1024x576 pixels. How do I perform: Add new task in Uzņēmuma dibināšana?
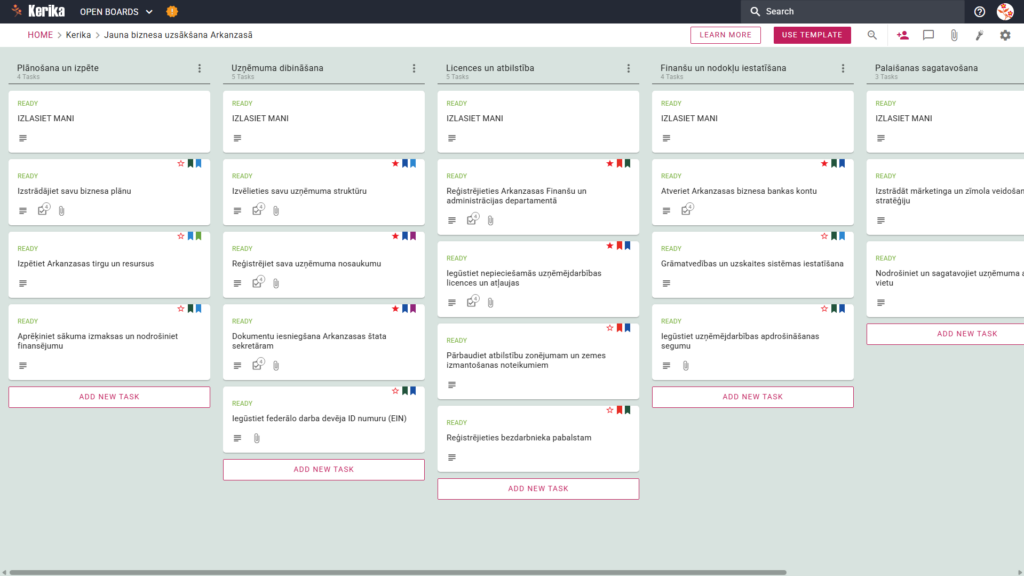(x=324, y=470)
